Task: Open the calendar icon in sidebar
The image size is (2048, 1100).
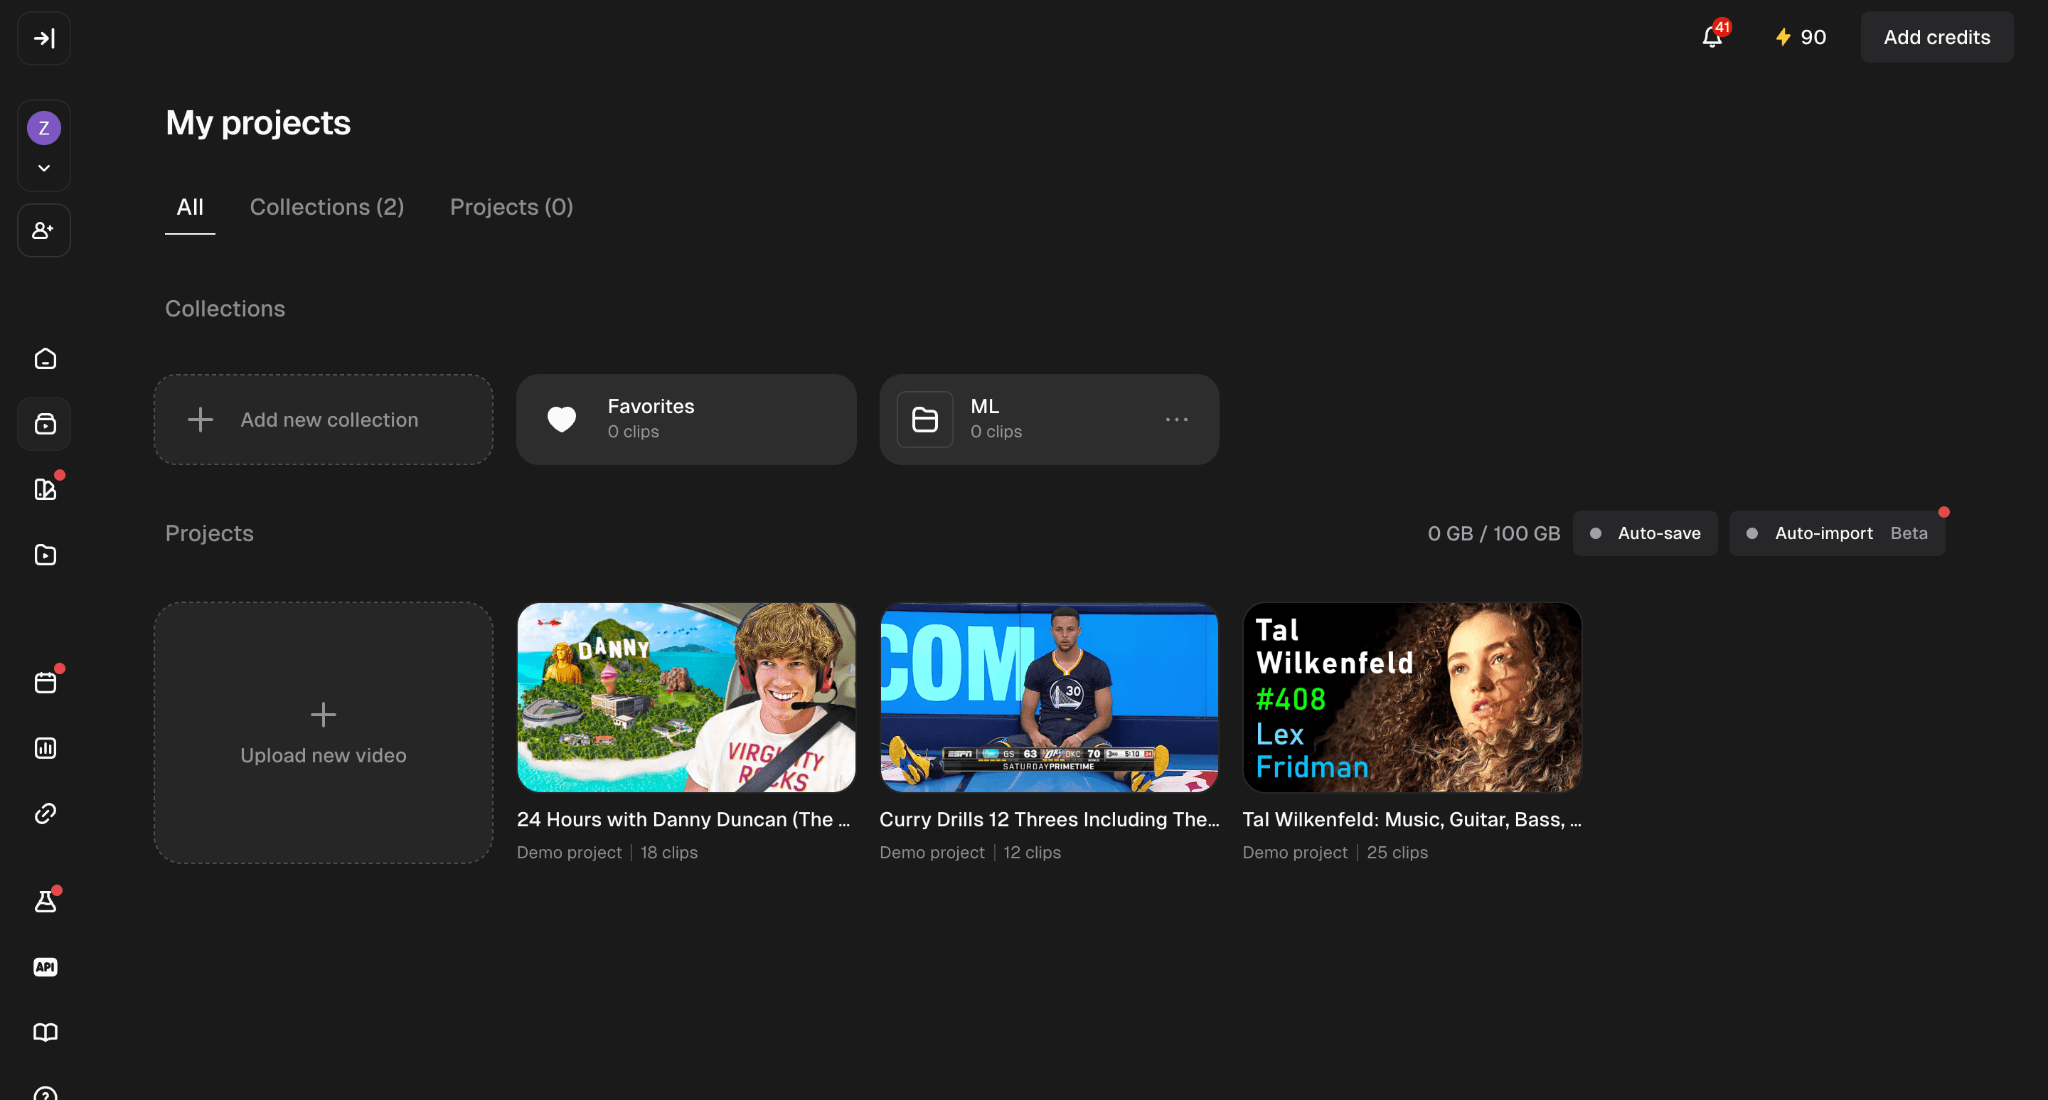Action: point(45,682)
